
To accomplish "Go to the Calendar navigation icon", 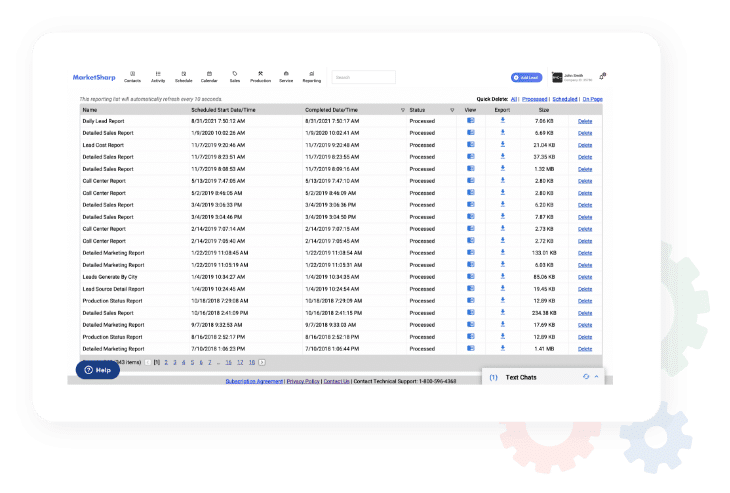I will pos(209,77).
